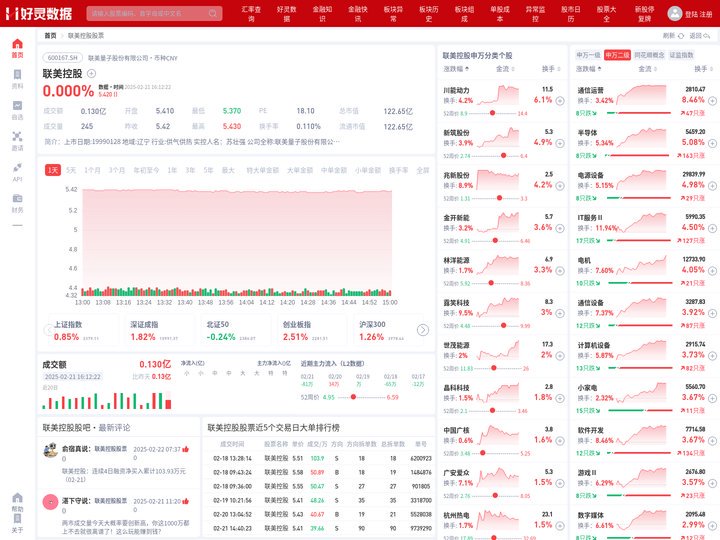
Task: Add 兆新股份 with its plus icon
Action: pos(560,186)
